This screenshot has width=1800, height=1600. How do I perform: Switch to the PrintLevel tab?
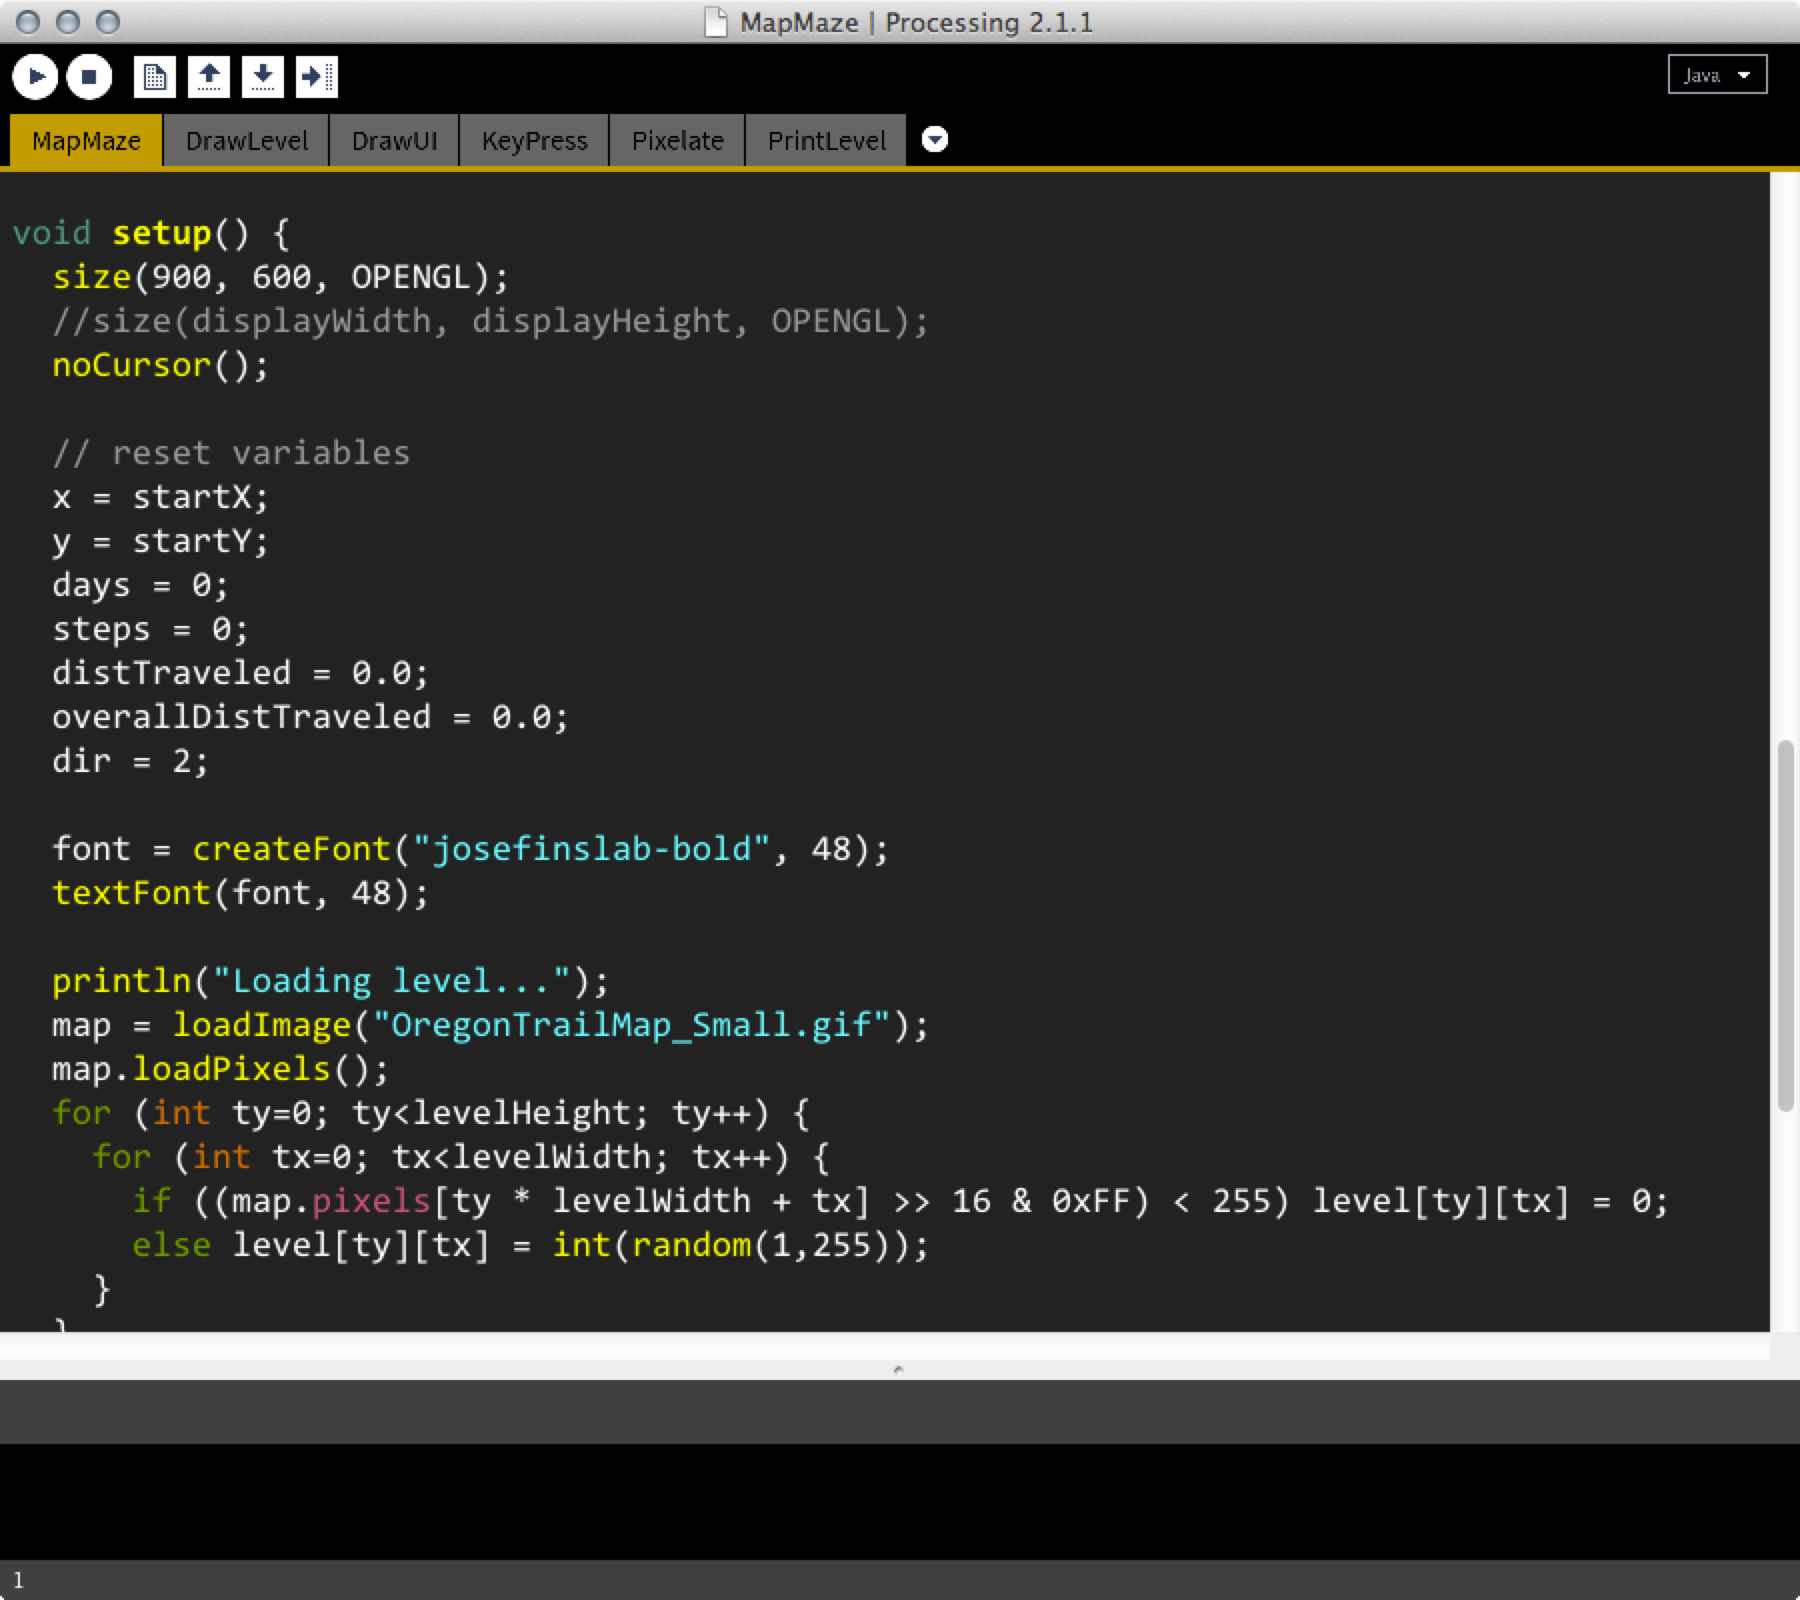point(826,141)
